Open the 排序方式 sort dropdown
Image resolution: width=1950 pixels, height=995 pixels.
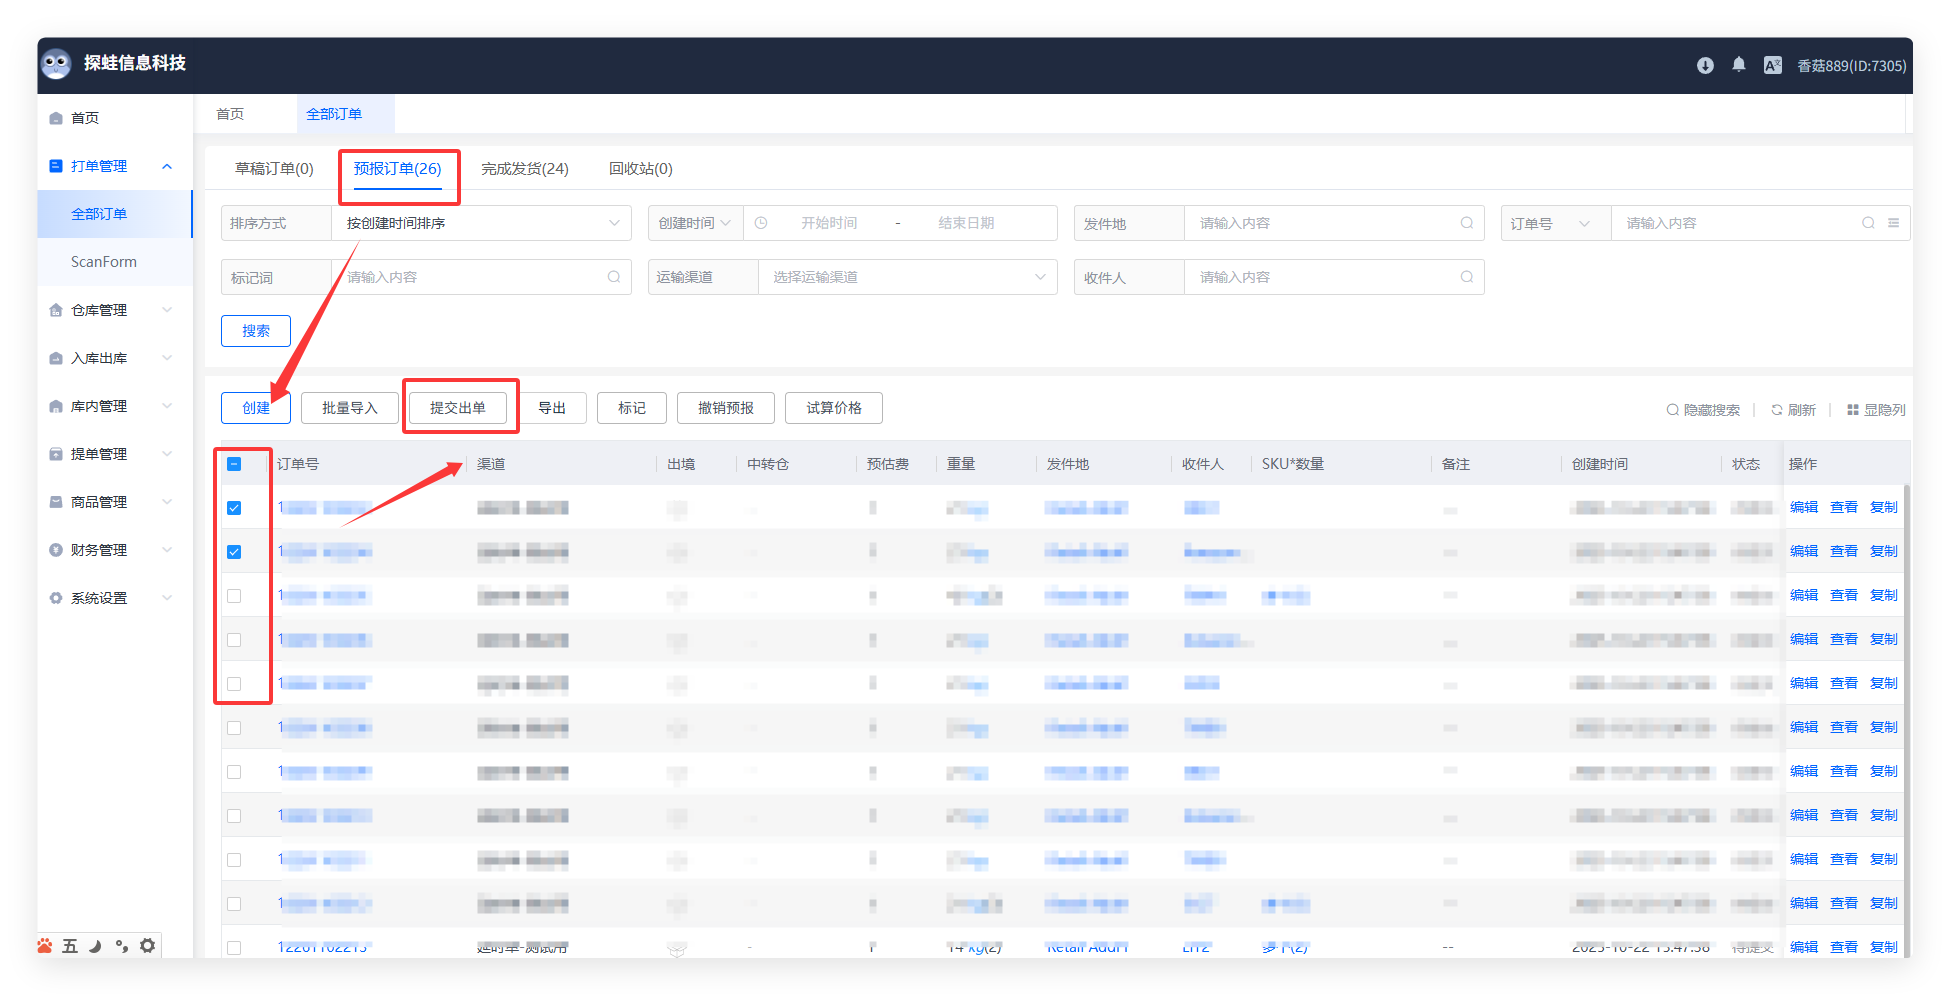(480, 223)
